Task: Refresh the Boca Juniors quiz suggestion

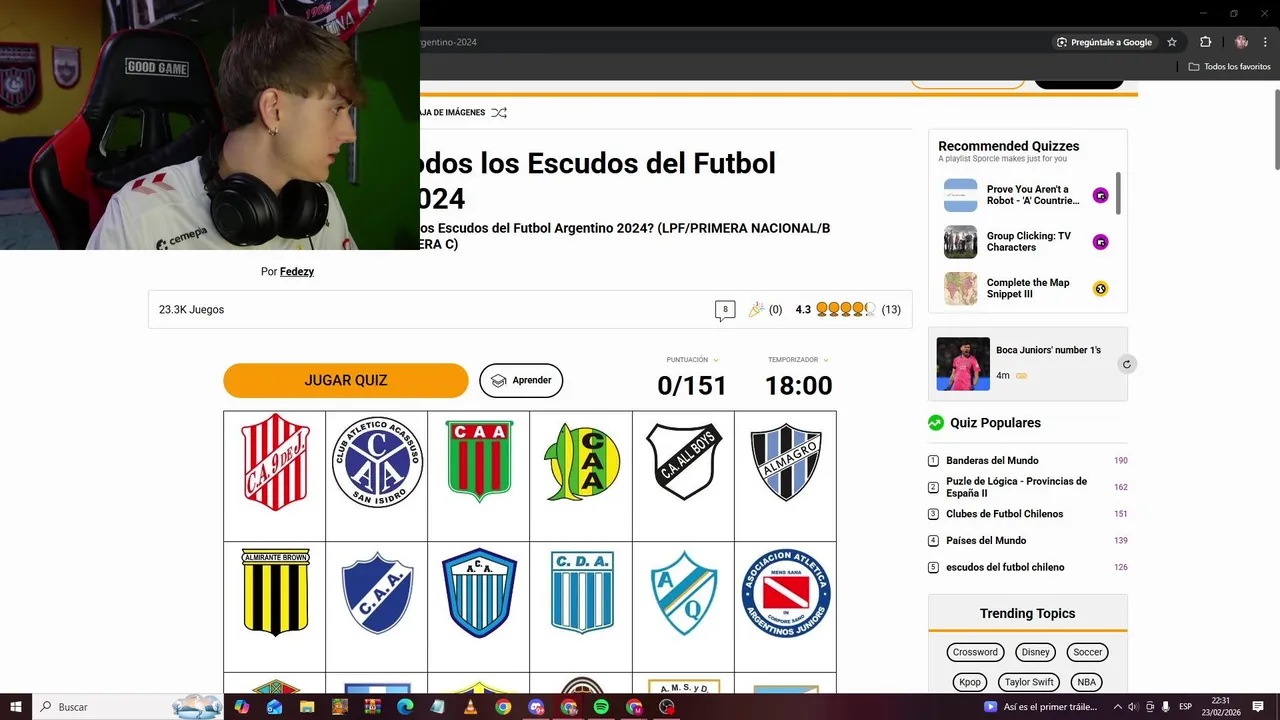Action: click(1127, 364)
